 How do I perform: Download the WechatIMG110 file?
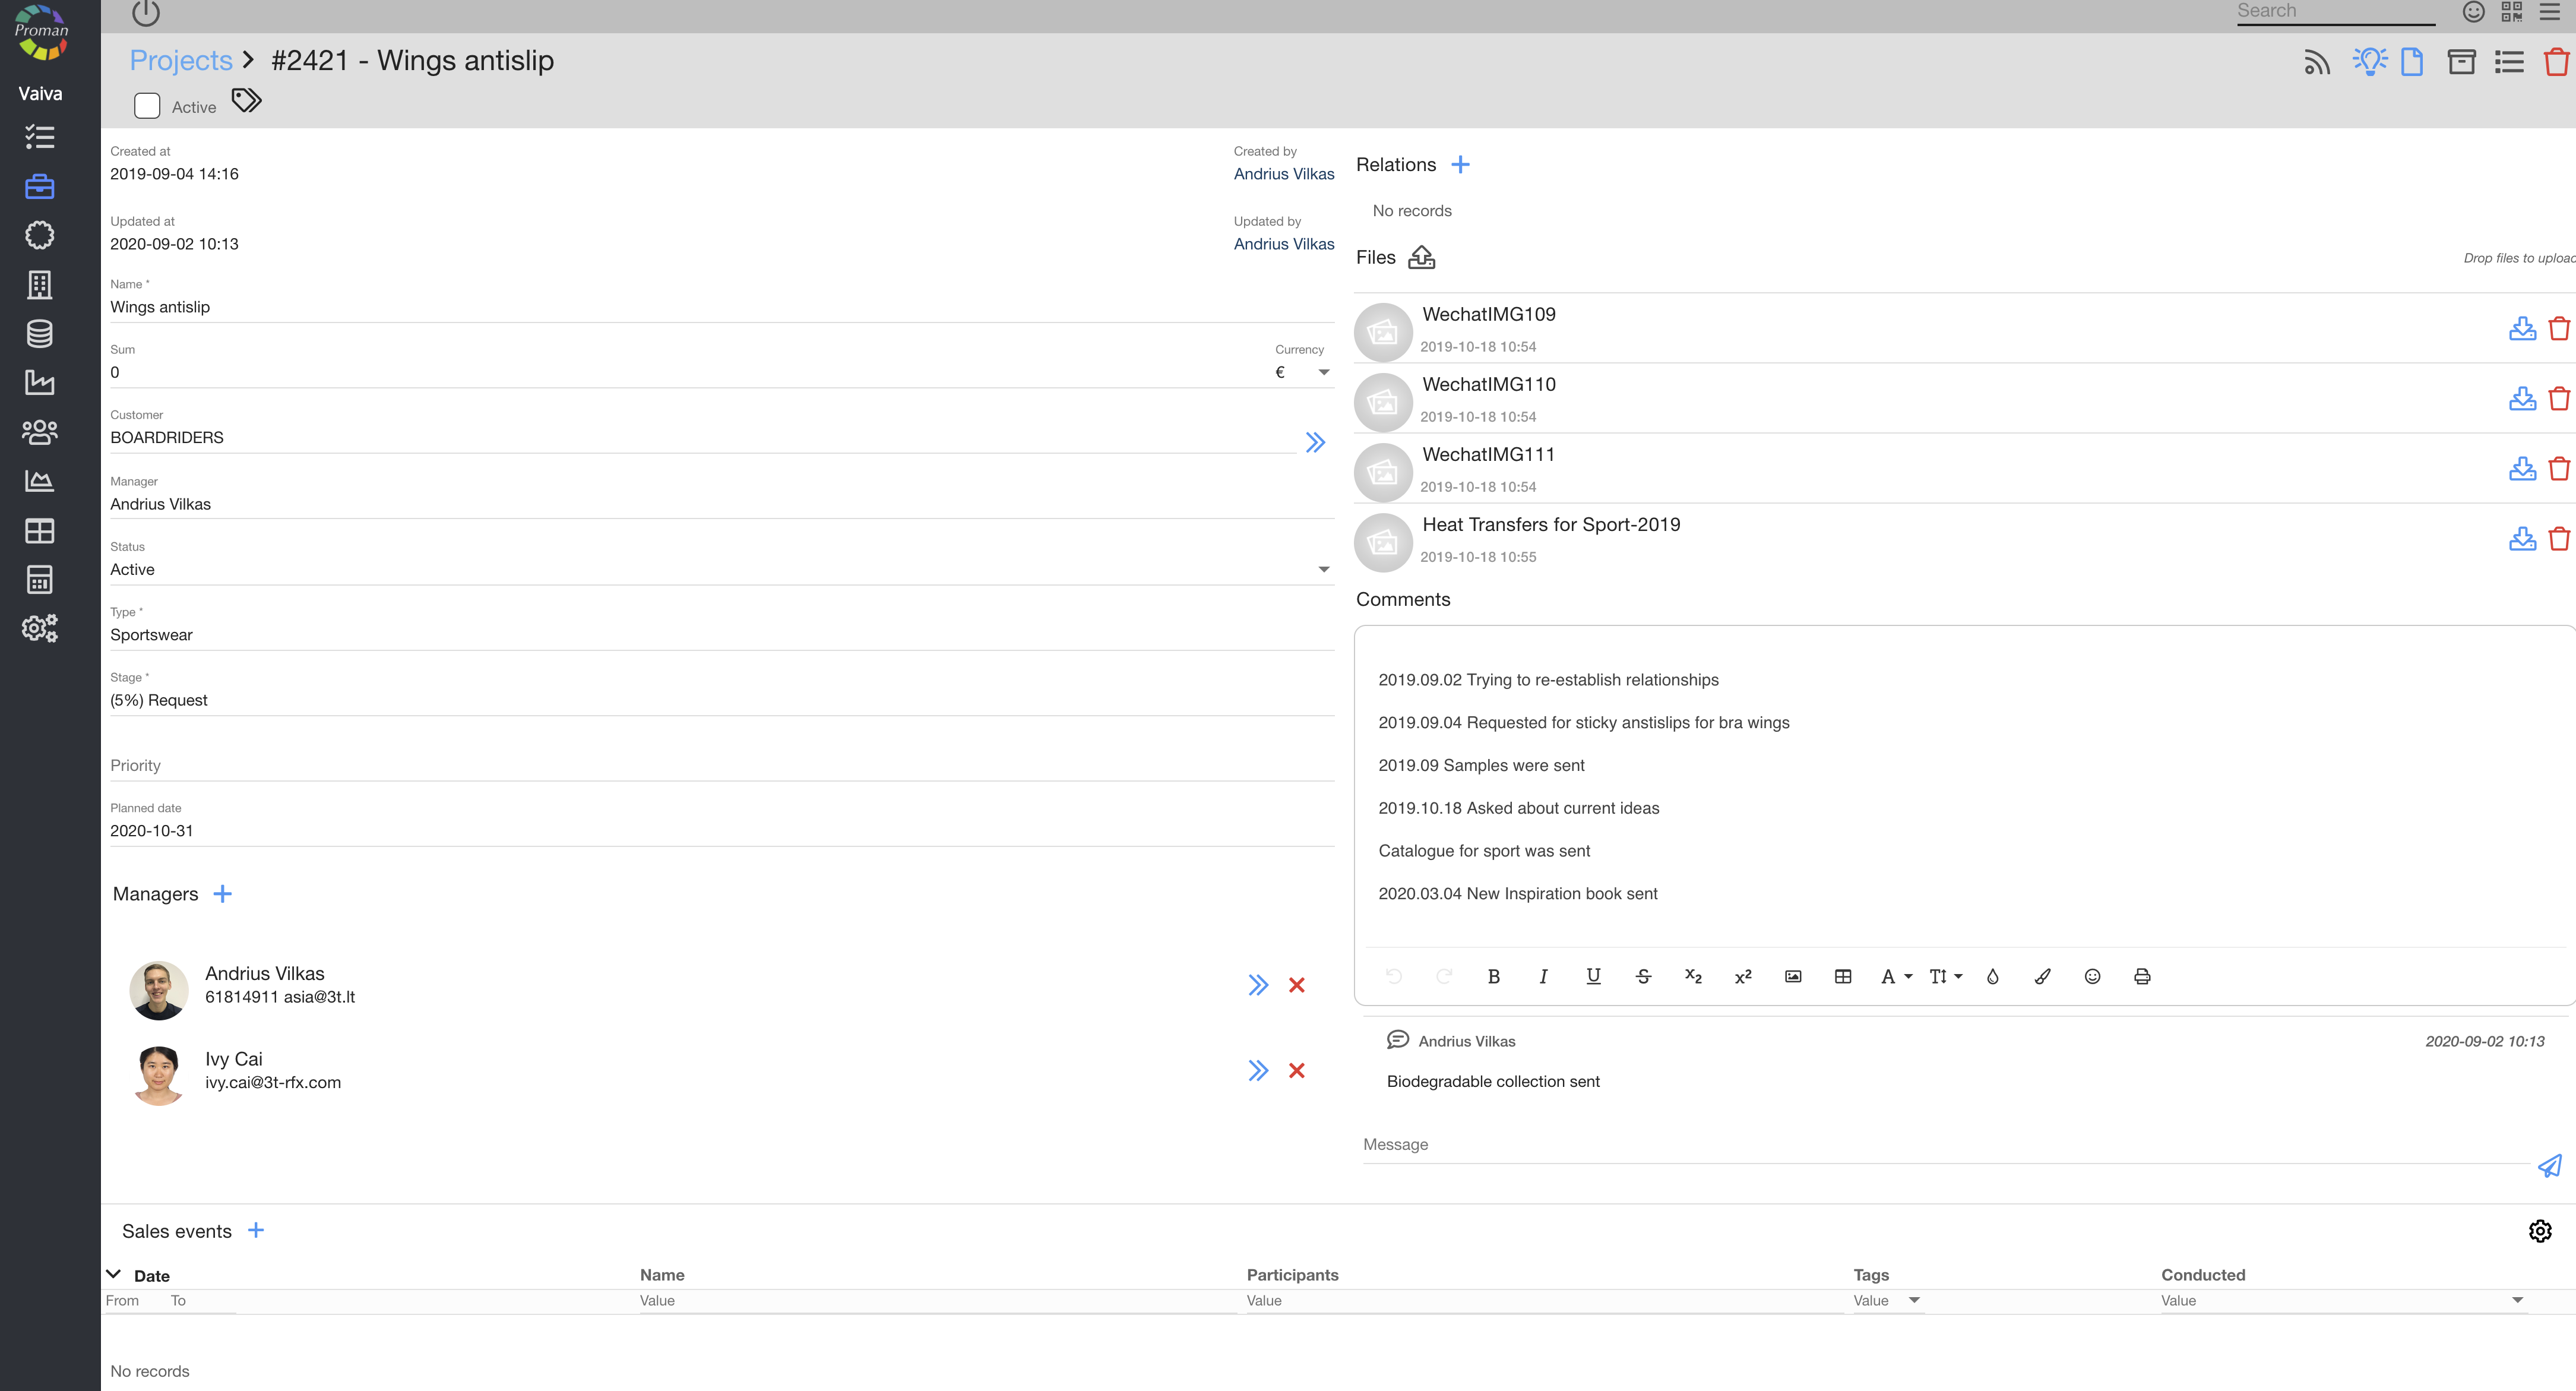point(2522,399)
